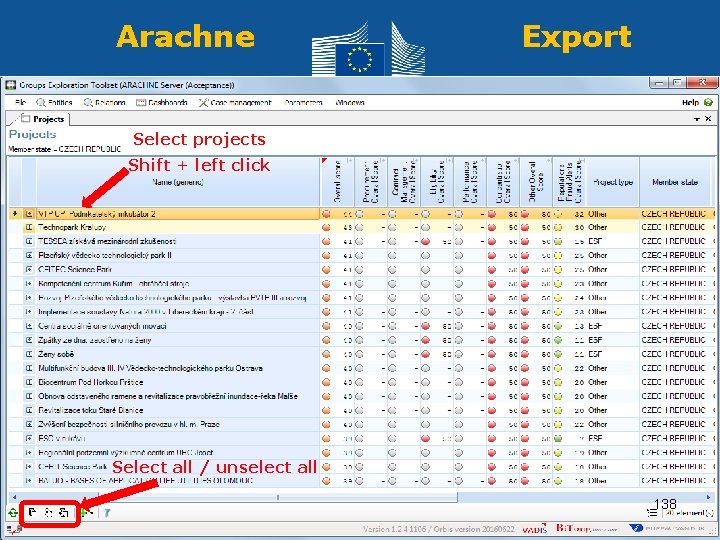Click the red eligibility score indicator in the TESSEA row

coord(426,242)
